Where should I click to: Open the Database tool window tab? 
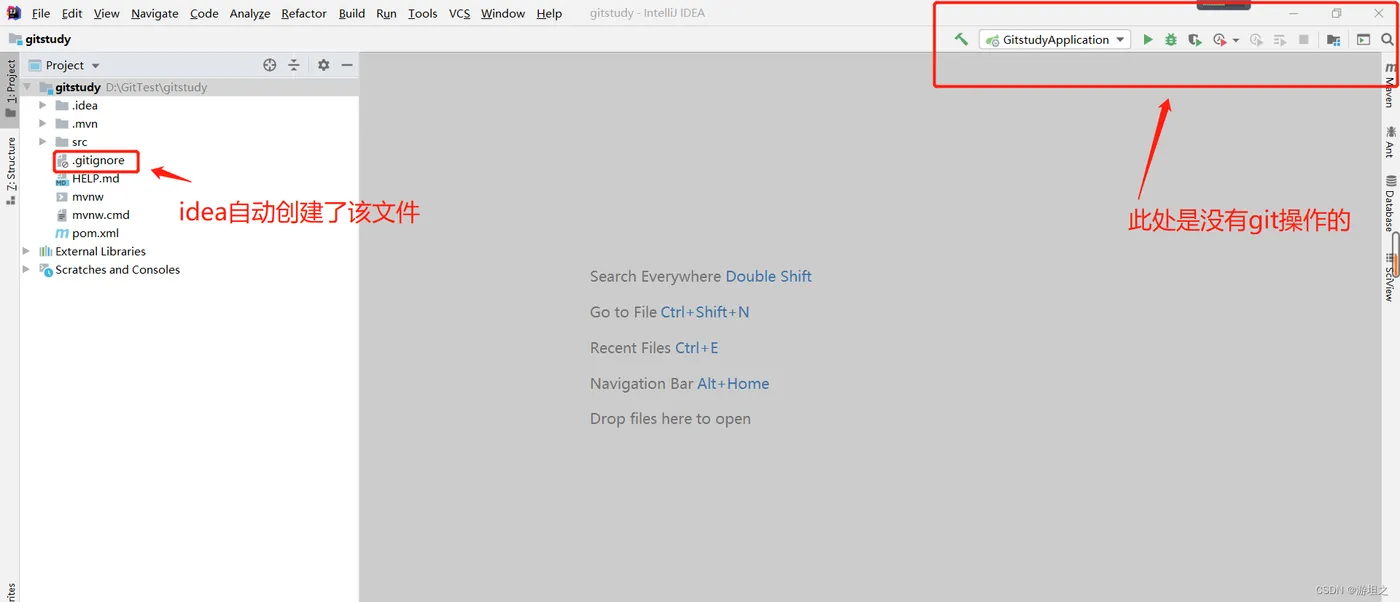coord(1389,203)
